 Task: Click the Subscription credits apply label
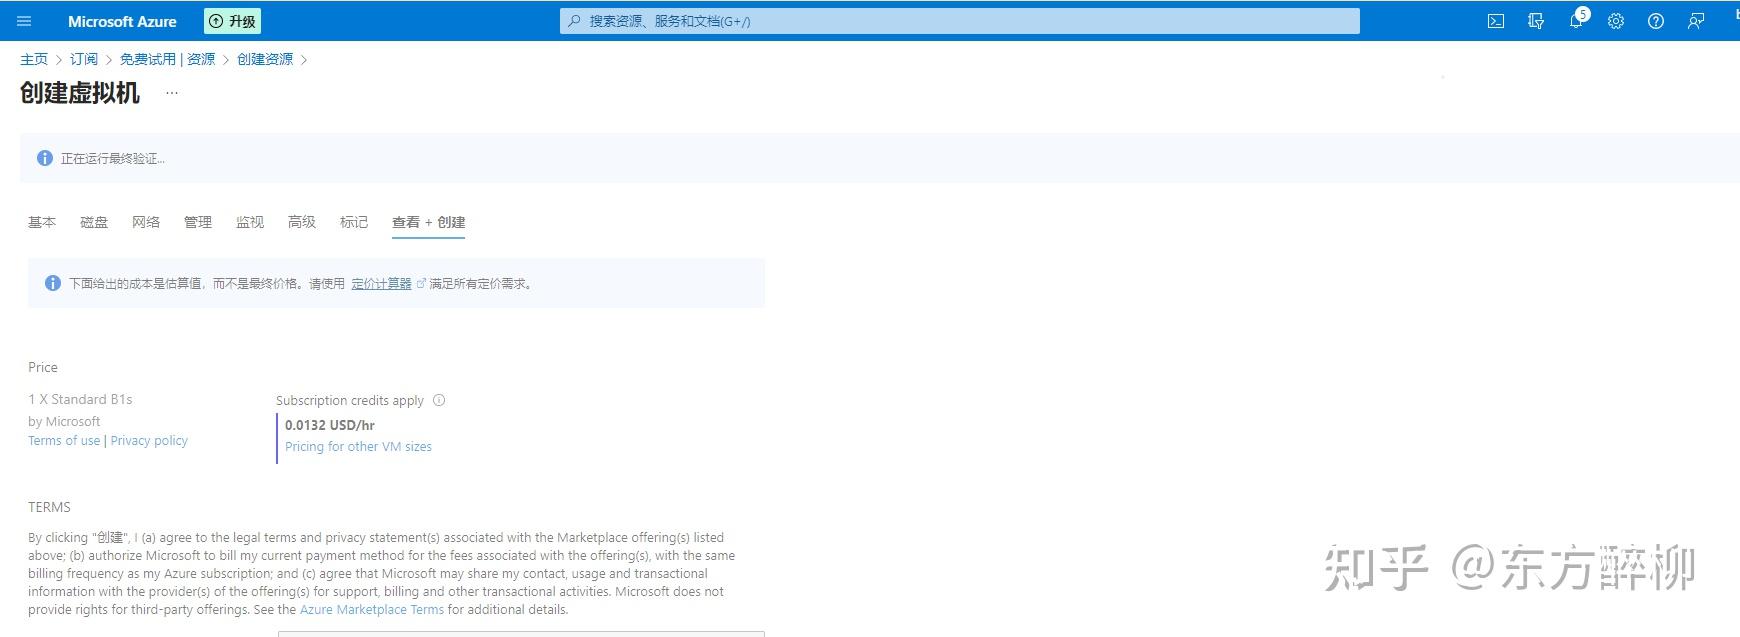coord(350,400)
